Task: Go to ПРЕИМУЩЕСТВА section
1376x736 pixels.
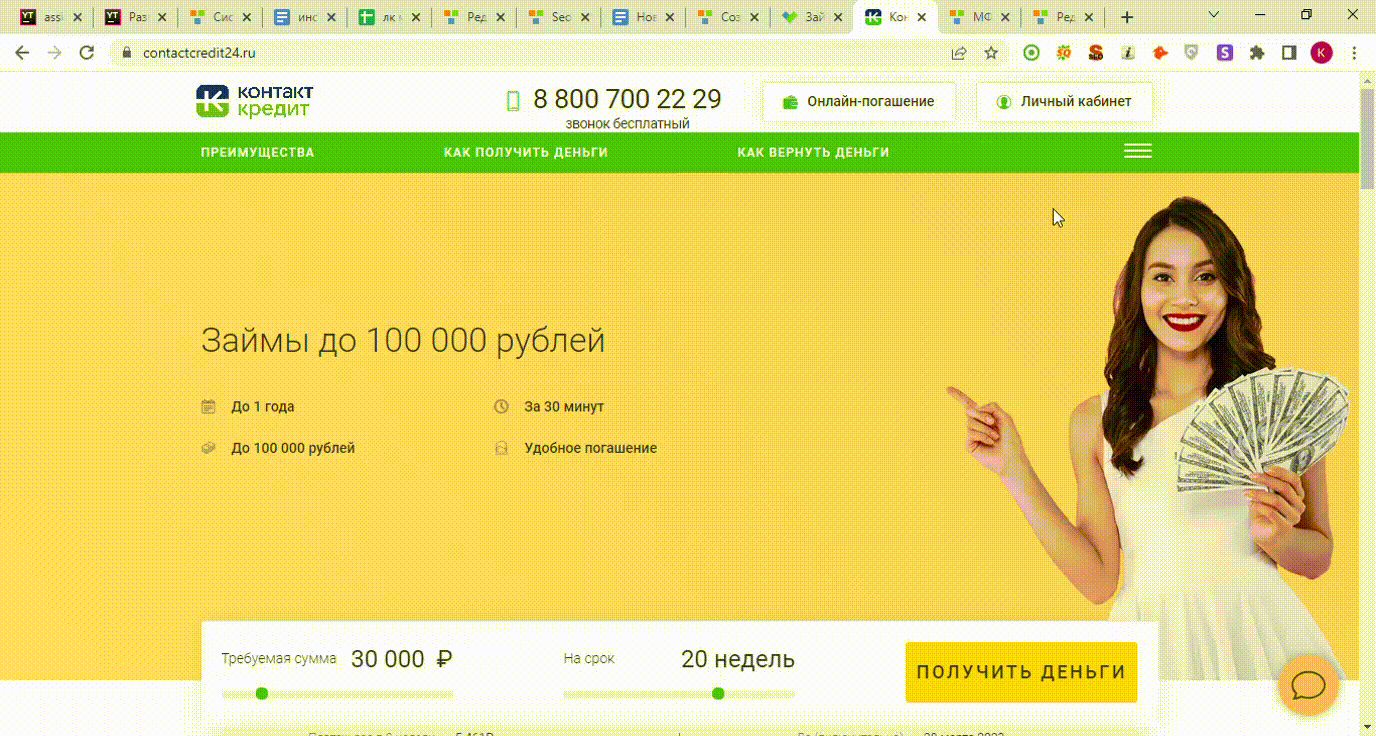Action: click(257, 153)
